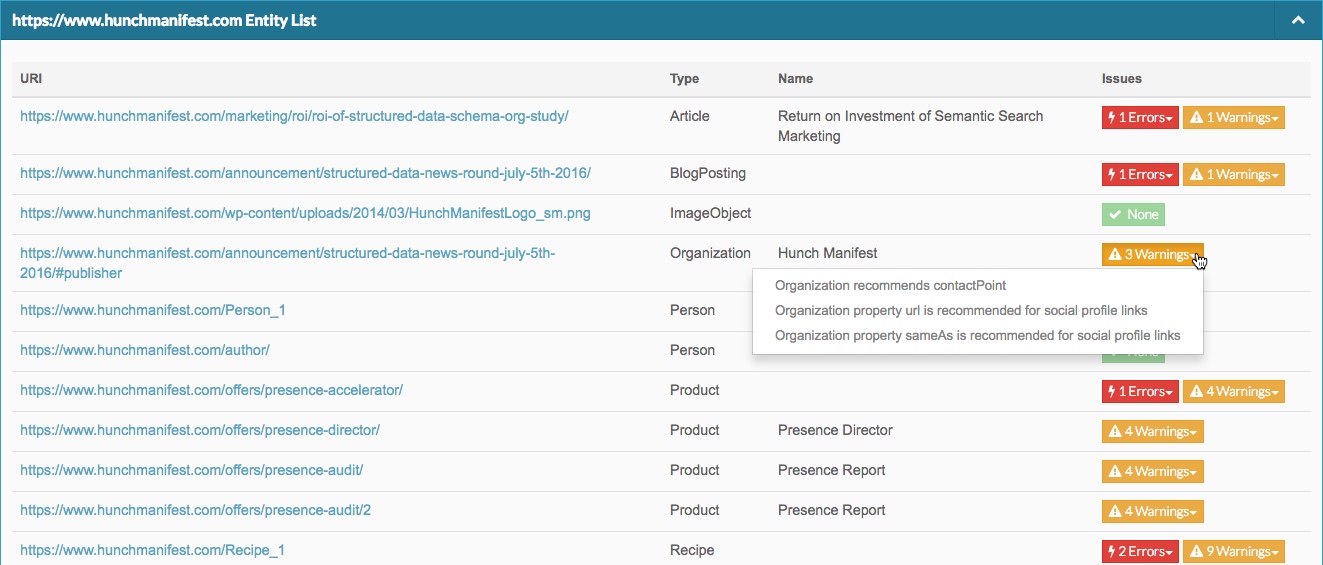Click the Name column header
This screenshot has height=565, width=1323.
pos(795,78)
